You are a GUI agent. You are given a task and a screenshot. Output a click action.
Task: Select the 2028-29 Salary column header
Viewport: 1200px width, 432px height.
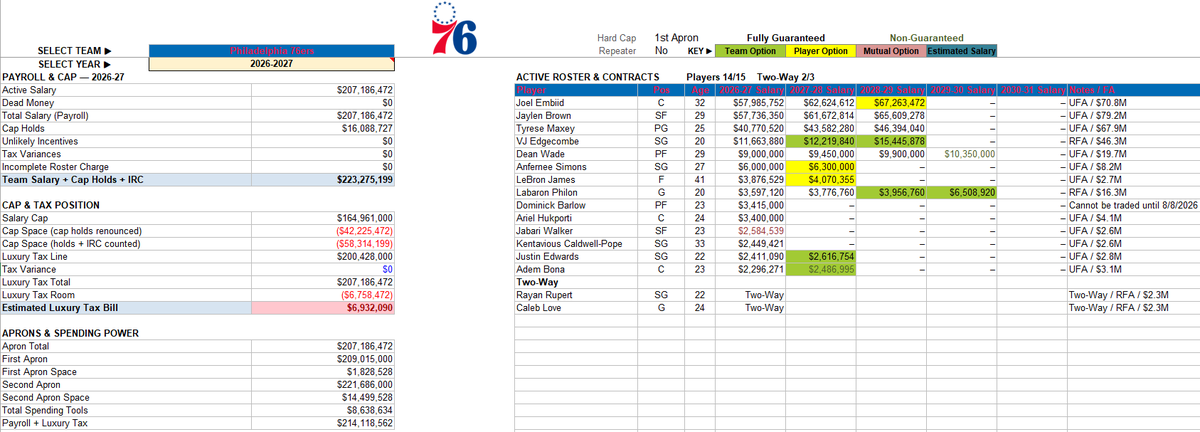pyautogui.click(x=891, y=91)
